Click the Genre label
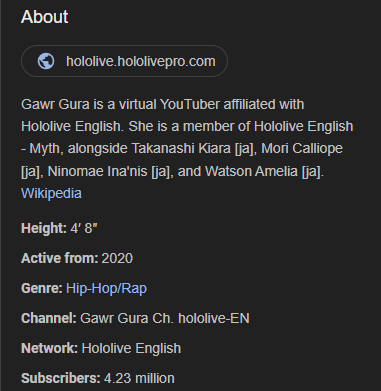Viewport: 381px width, 391px height. 42,288
